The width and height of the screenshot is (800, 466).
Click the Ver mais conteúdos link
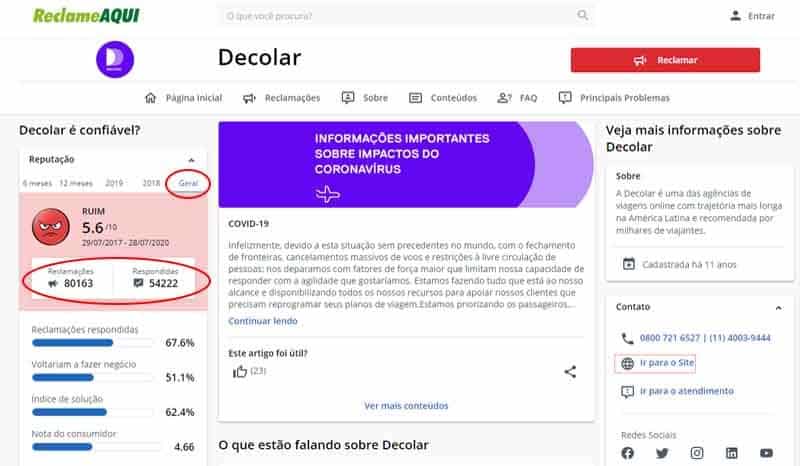(406, 406)
